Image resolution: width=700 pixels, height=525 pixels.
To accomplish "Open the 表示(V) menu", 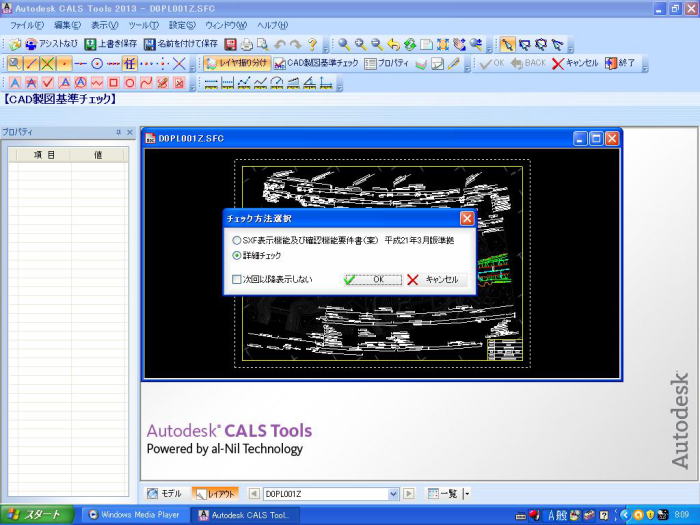I will click(105, 25).
